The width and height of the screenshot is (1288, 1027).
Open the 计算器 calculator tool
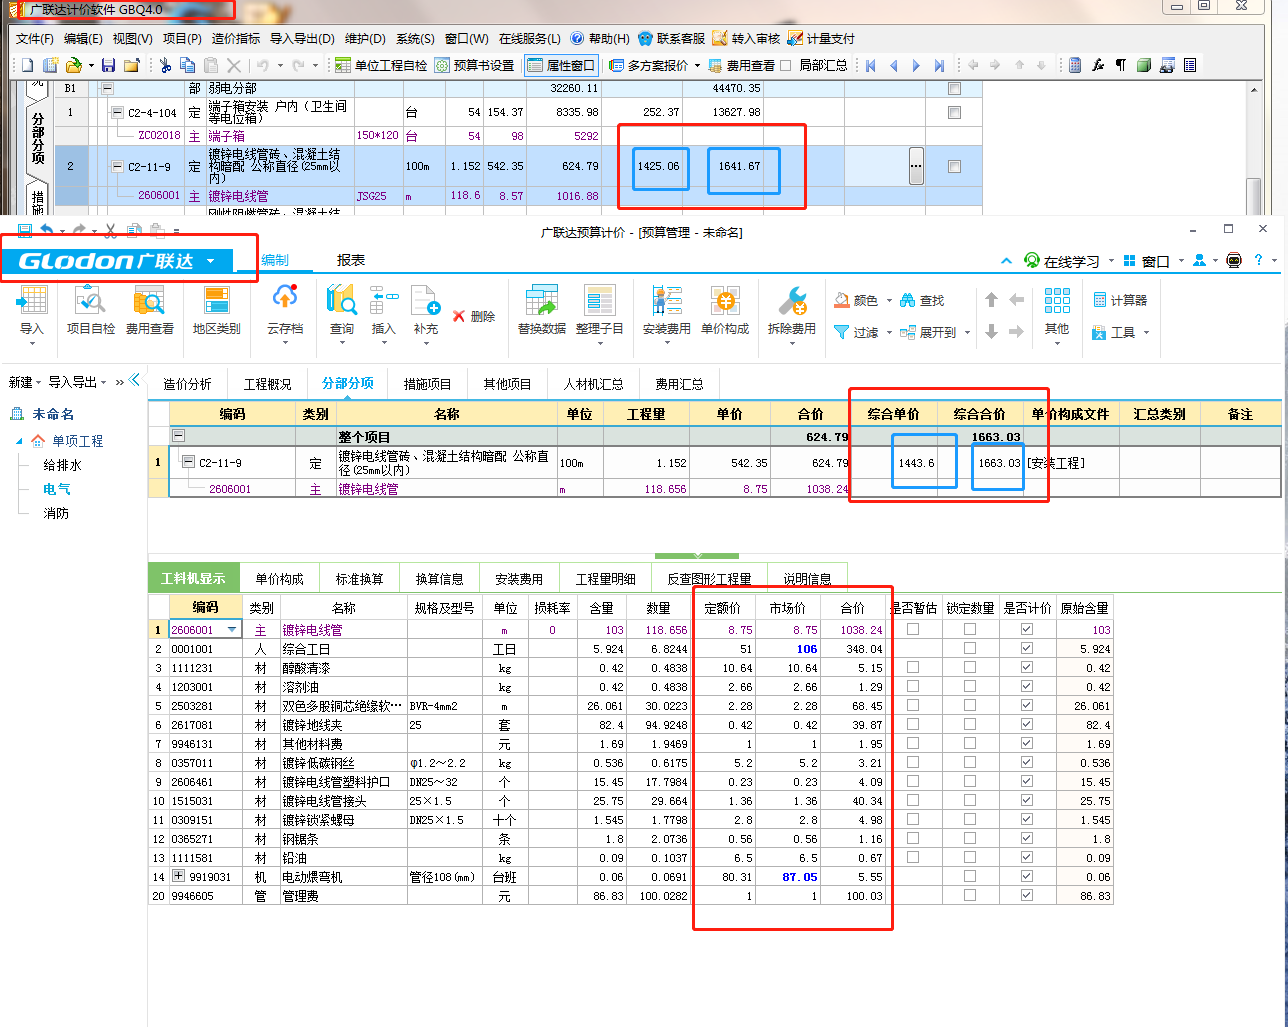[1120, 300]
